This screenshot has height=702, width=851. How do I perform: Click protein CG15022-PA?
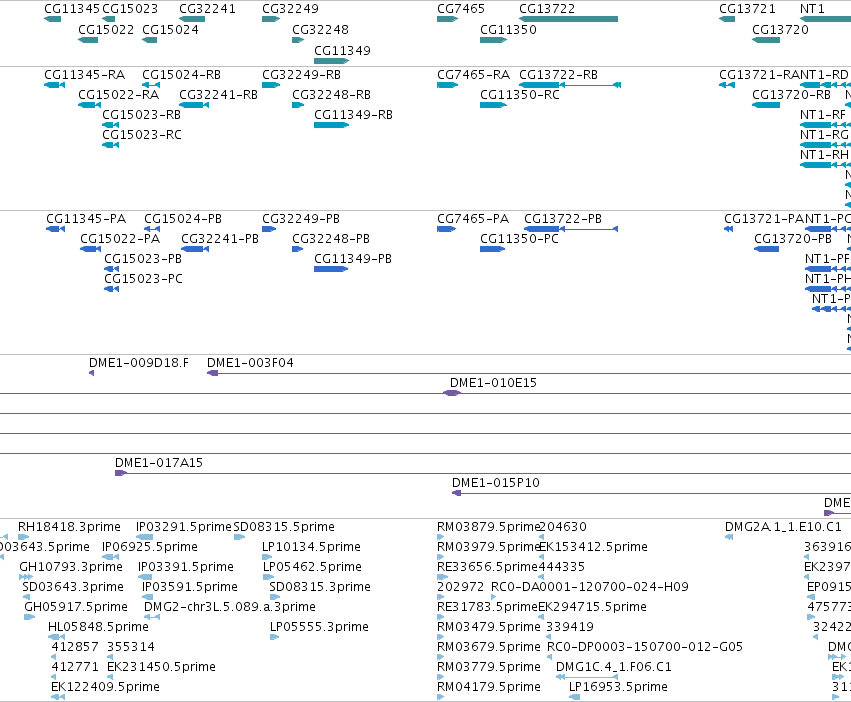(x=120, y=238)
